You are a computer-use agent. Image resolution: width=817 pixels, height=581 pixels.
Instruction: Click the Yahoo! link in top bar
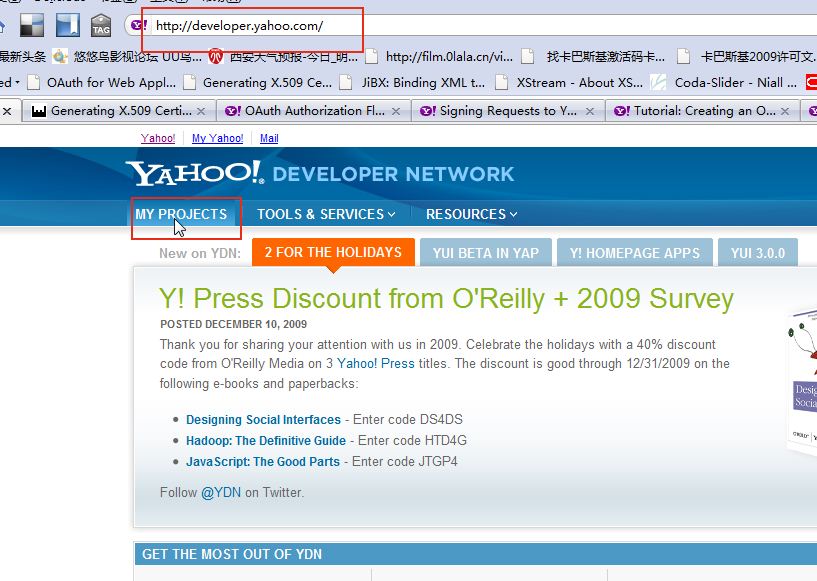point(158,138)
